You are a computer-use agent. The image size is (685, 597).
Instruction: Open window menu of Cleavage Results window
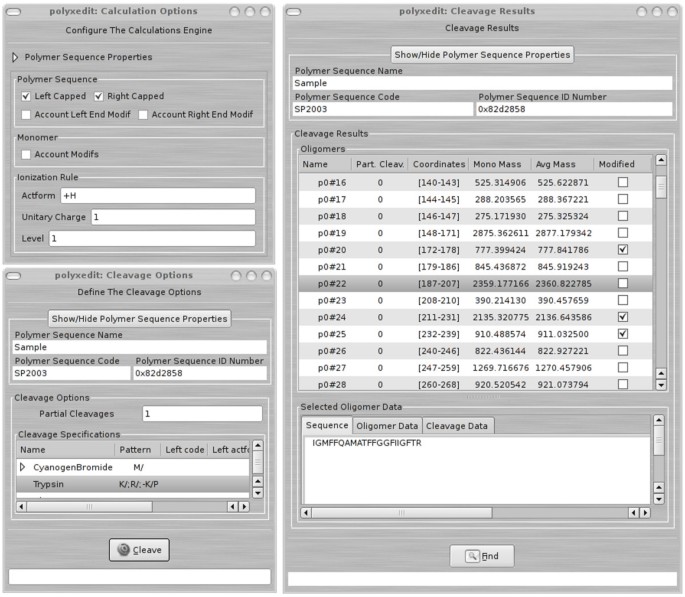click(293, 11)
